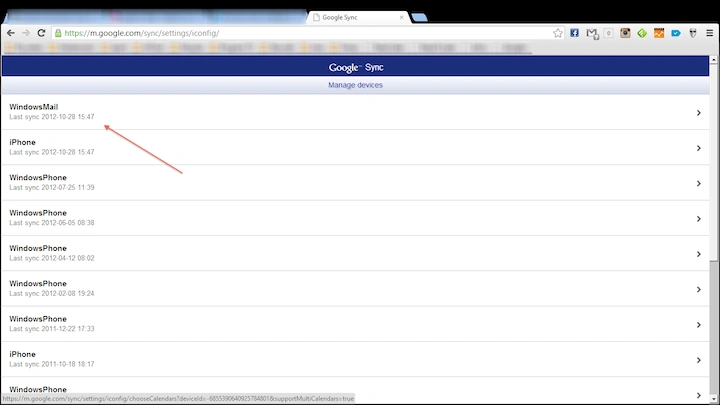Open the orange chart extension icon

[659, 33]
